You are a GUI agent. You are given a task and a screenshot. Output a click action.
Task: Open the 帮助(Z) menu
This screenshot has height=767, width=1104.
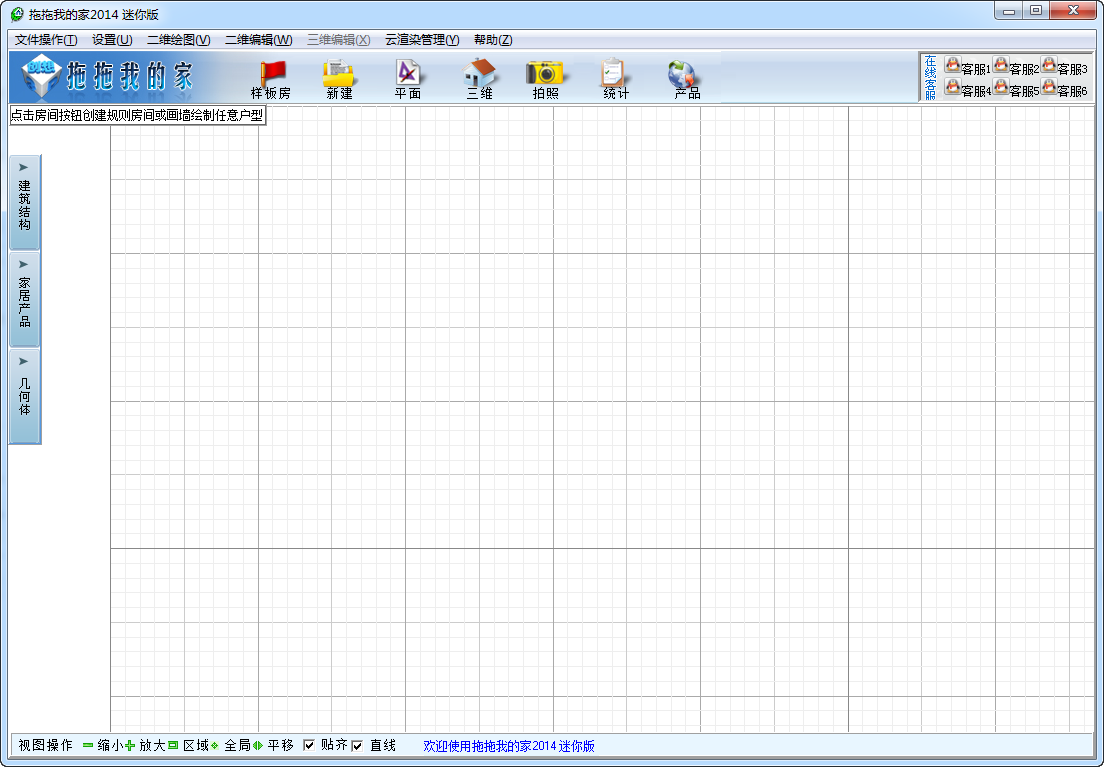493,39
